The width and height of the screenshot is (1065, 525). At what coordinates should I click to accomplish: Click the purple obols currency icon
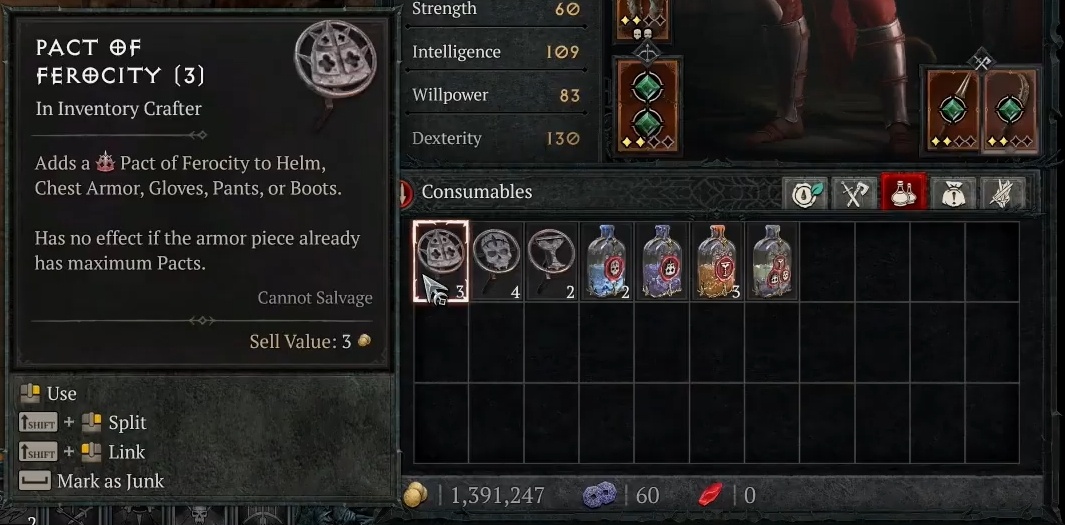tap(600, 494)
